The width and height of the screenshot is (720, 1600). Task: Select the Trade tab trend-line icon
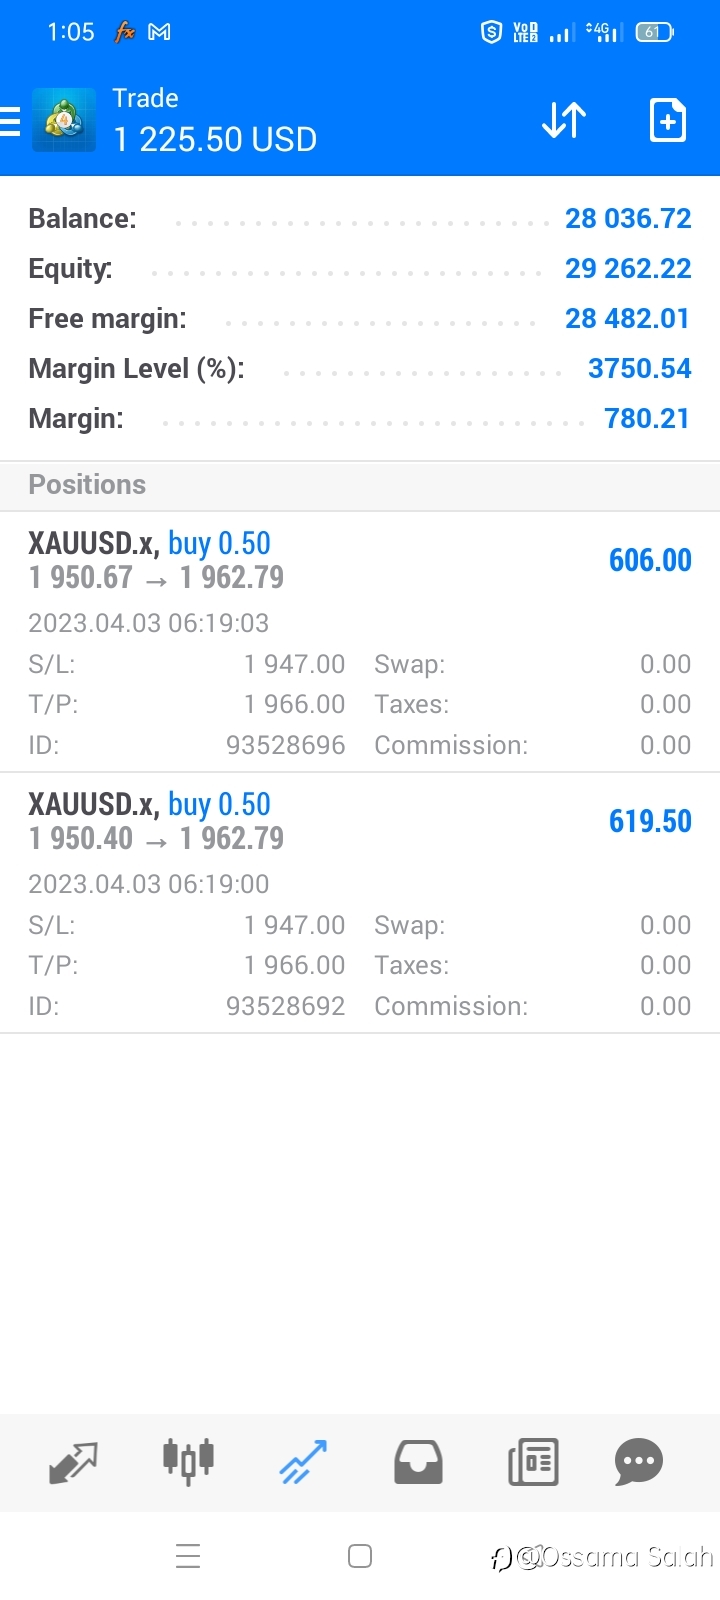303,1462
